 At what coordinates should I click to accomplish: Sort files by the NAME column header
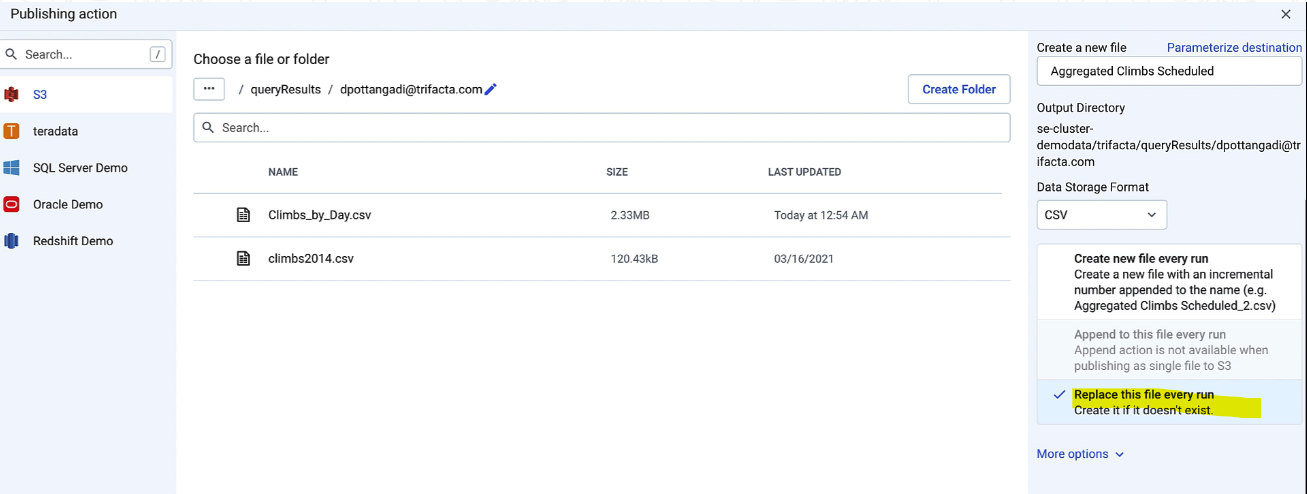pyautogui.click(x=283, y=172)
